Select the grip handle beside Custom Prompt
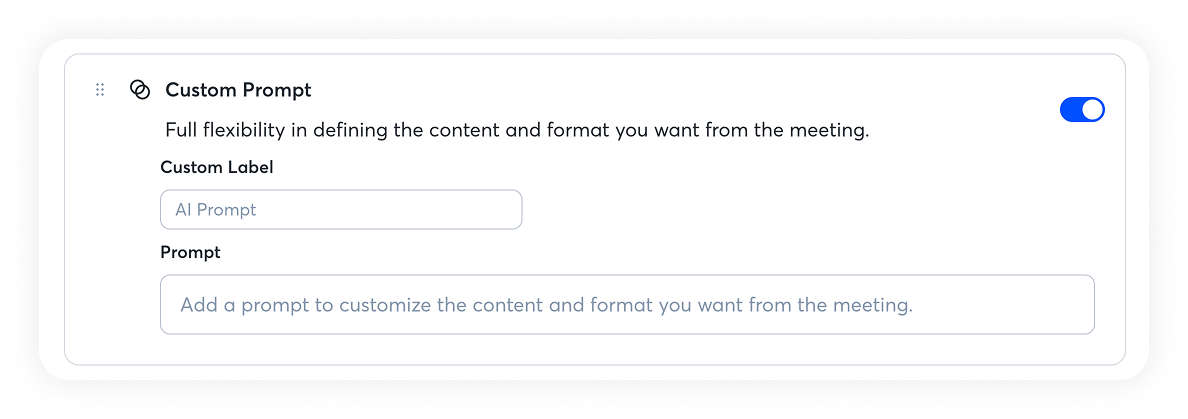 pyautogui.click(x=100, y=90)
